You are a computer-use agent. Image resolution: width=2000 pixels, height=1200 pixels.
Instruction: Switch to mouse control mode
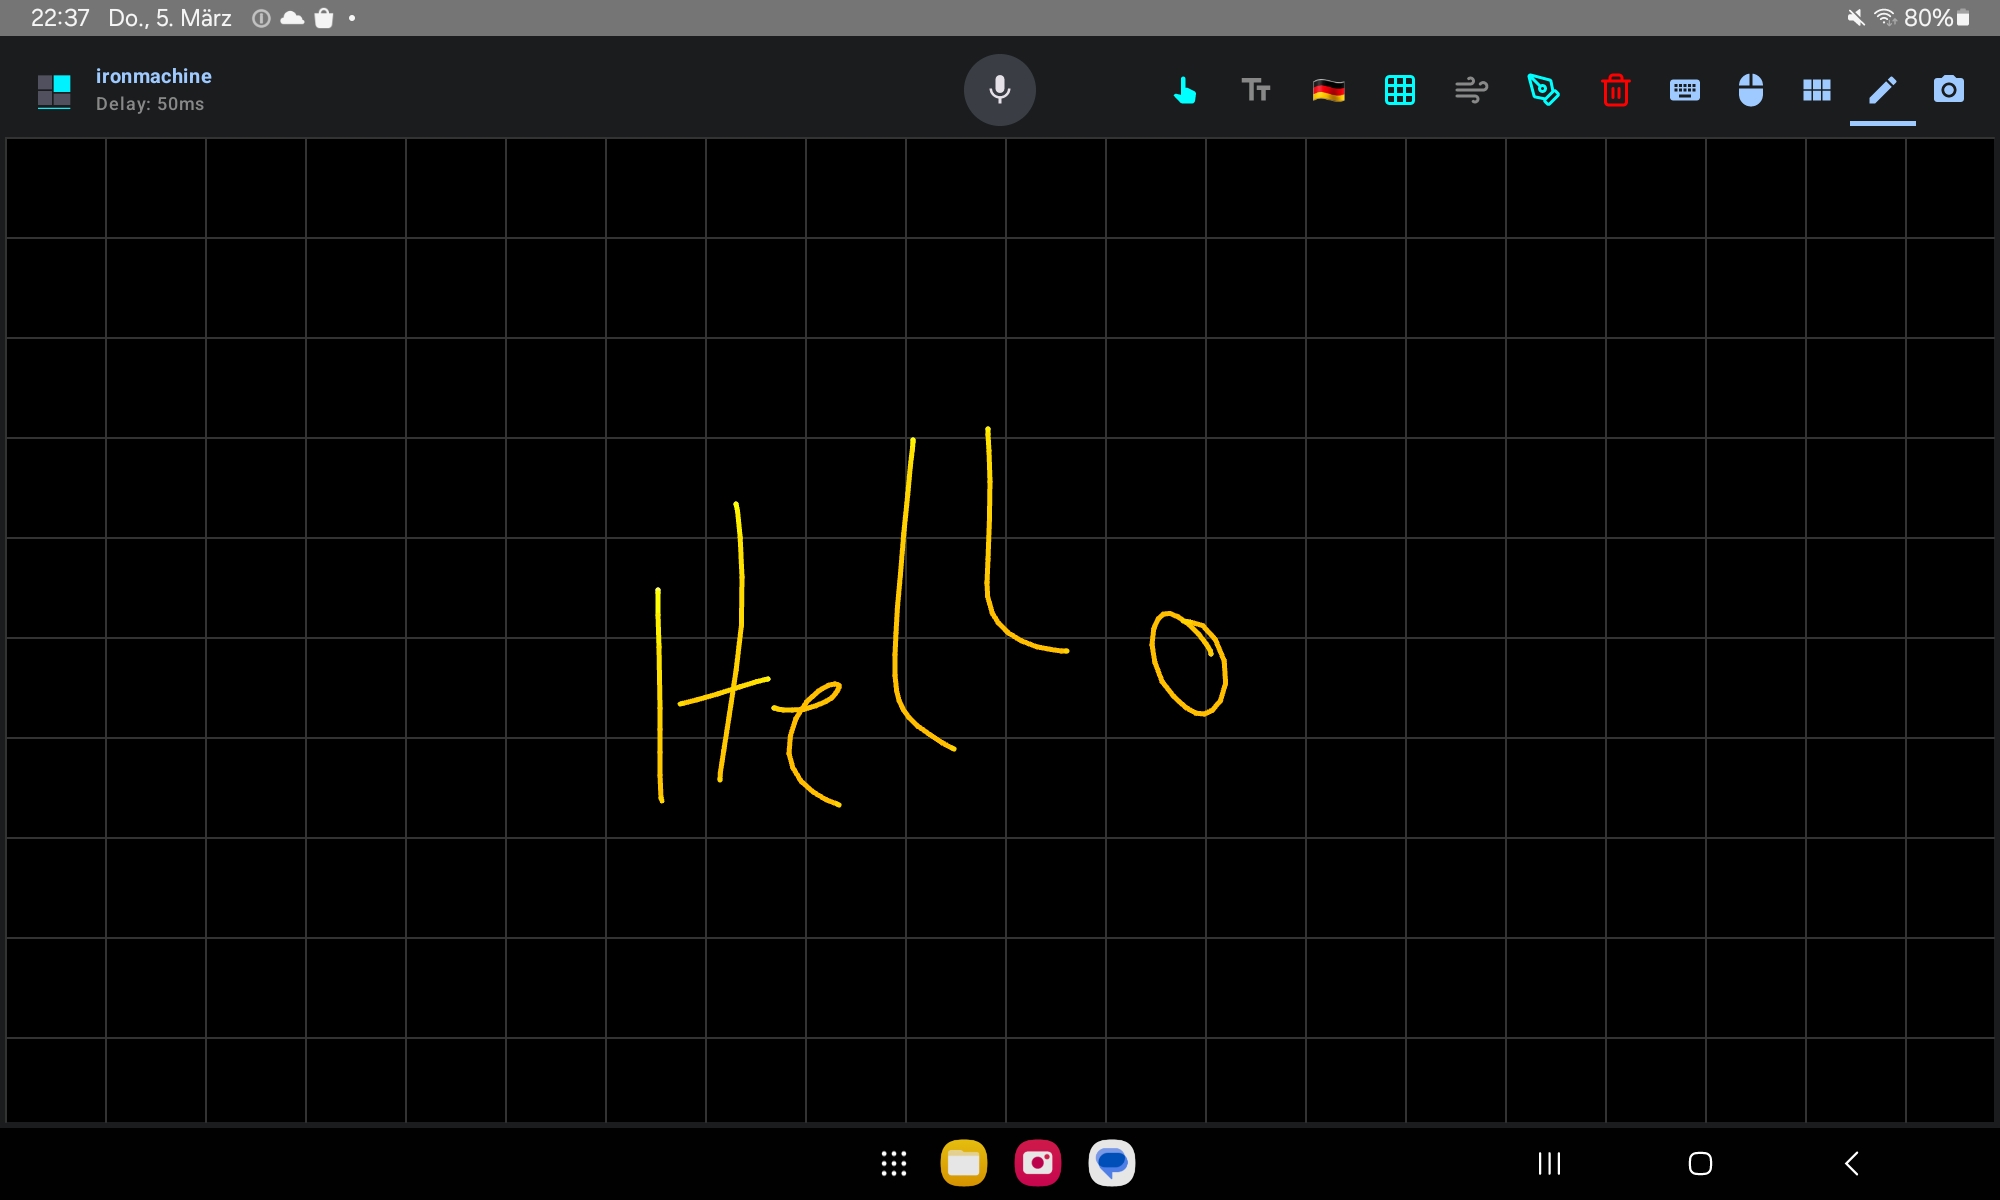[x=1751, y=90]
